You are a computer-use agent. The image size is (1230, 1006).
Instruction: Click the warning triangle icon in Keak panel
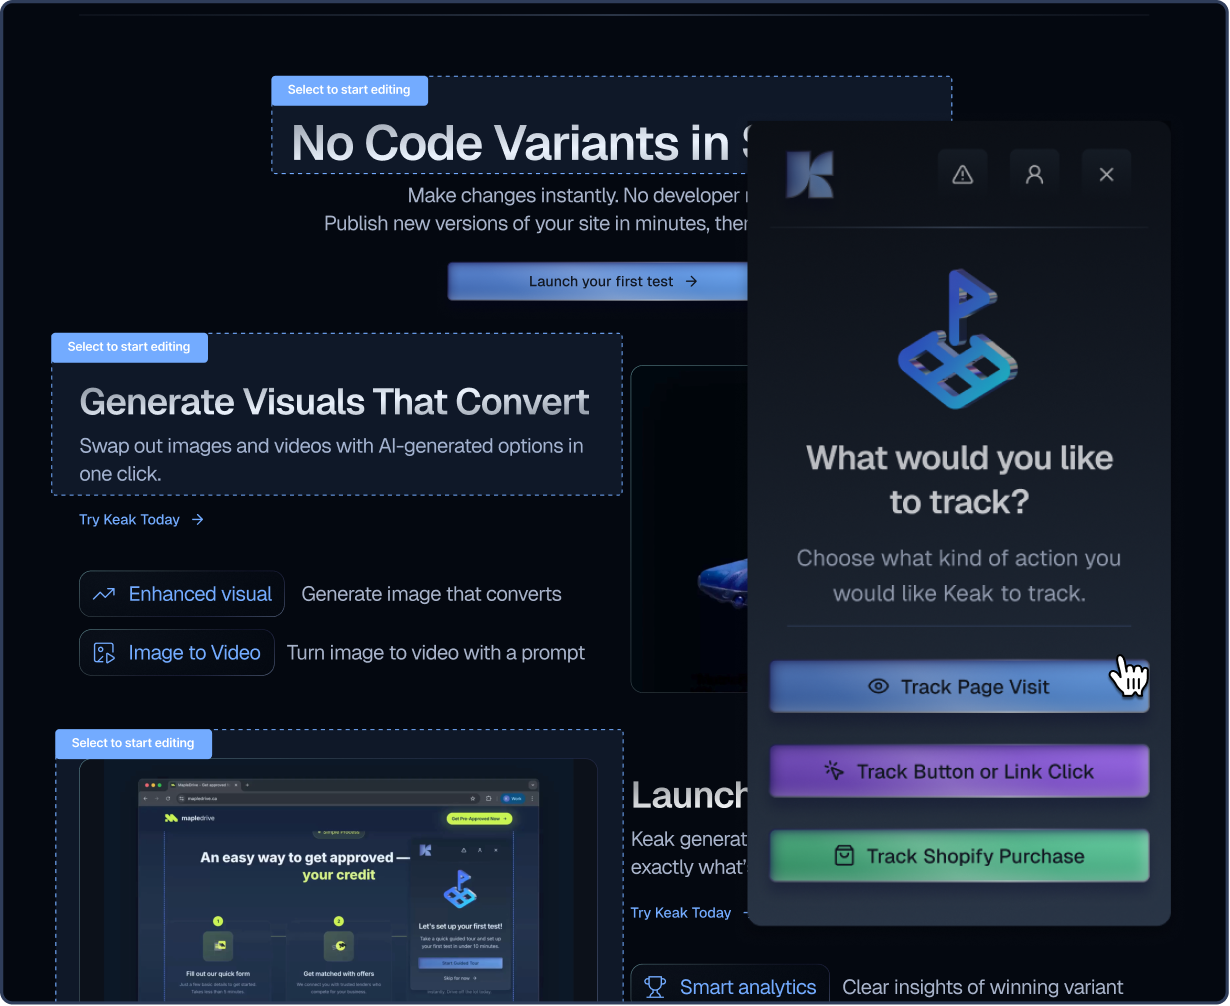(962, 174)
